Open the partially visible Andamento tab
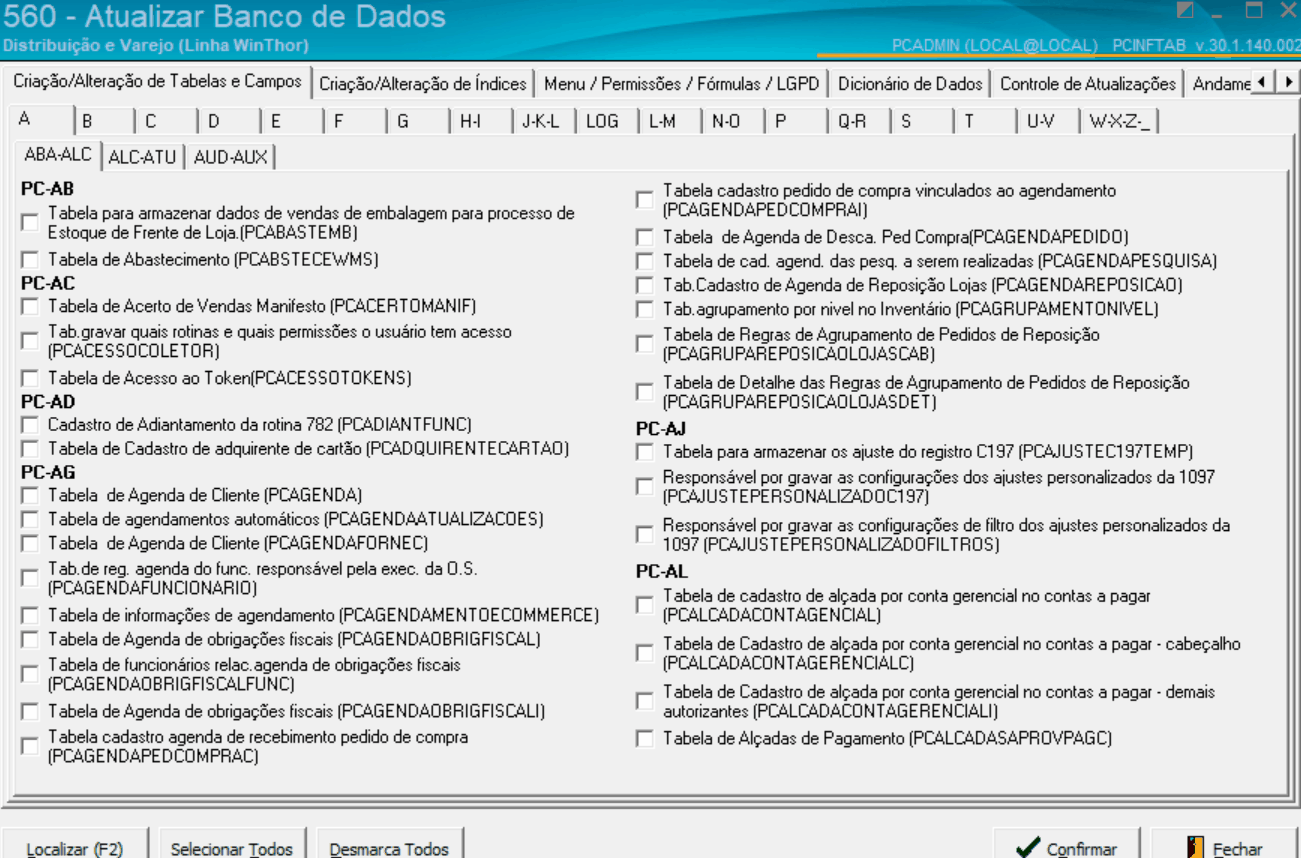 [x=1220, y=84]
